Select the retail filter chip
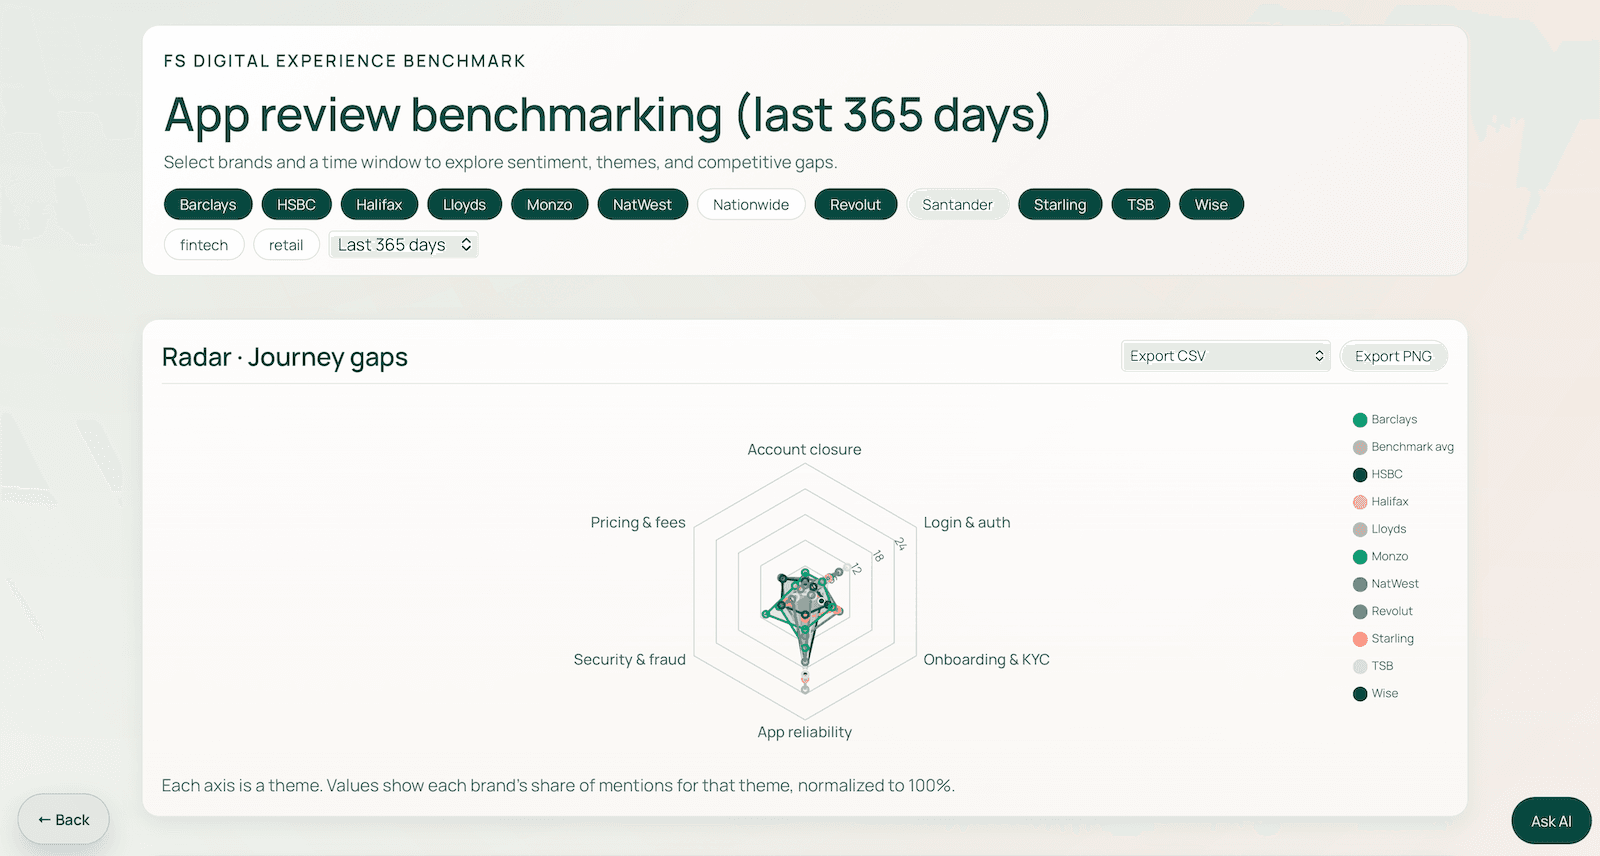Image resolution: width=1600 pixels, height=856 pixels. point(286,245)
